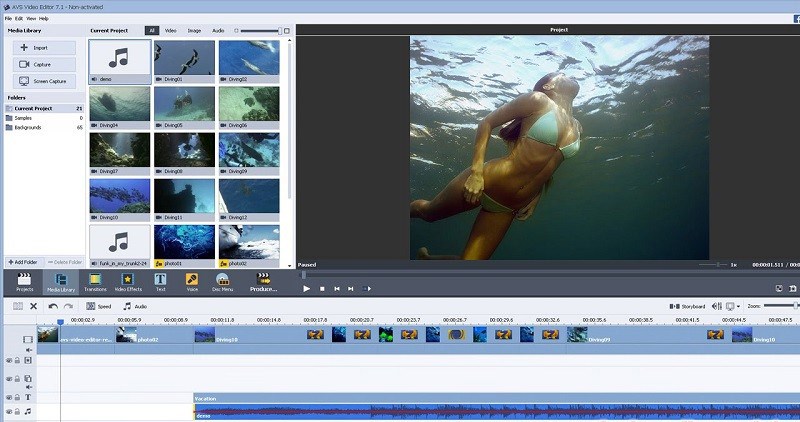The image size is (800, 422).
Task: Open the Media Library section
Action: click(61, 282)
